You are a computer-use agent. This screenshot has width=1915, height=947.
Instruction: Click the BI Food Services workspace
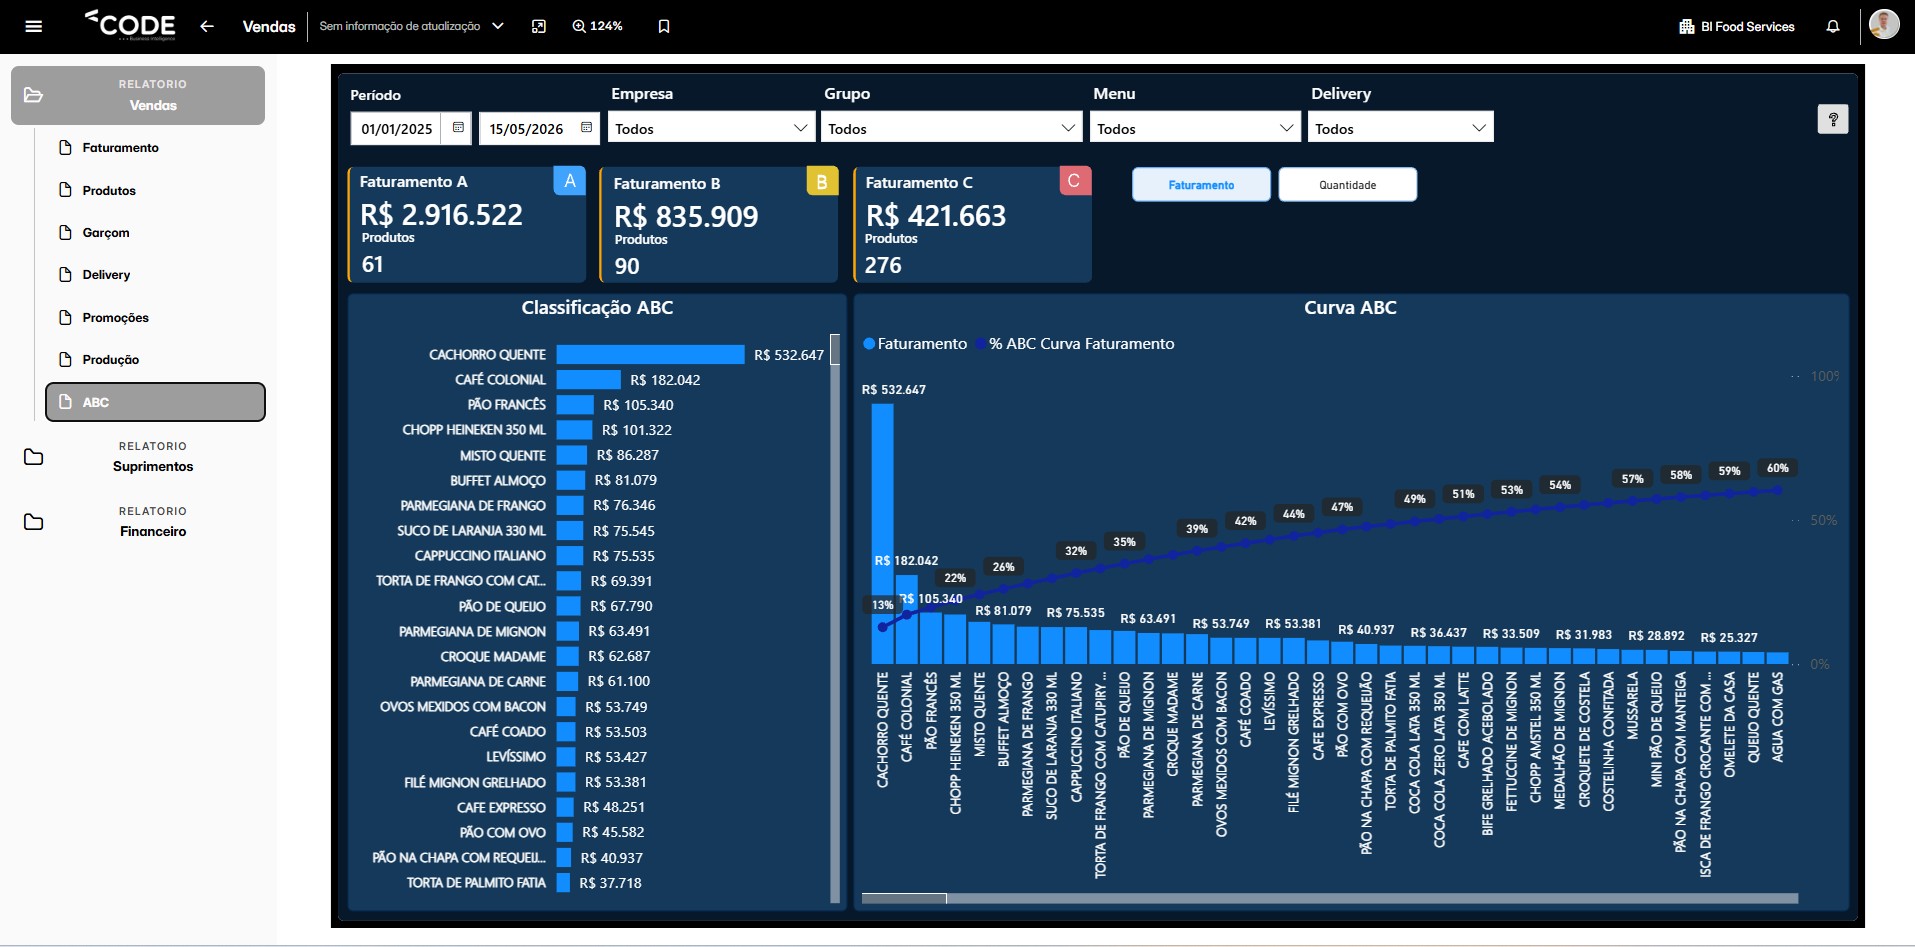pyautogui.click(x=1737, y=26)
